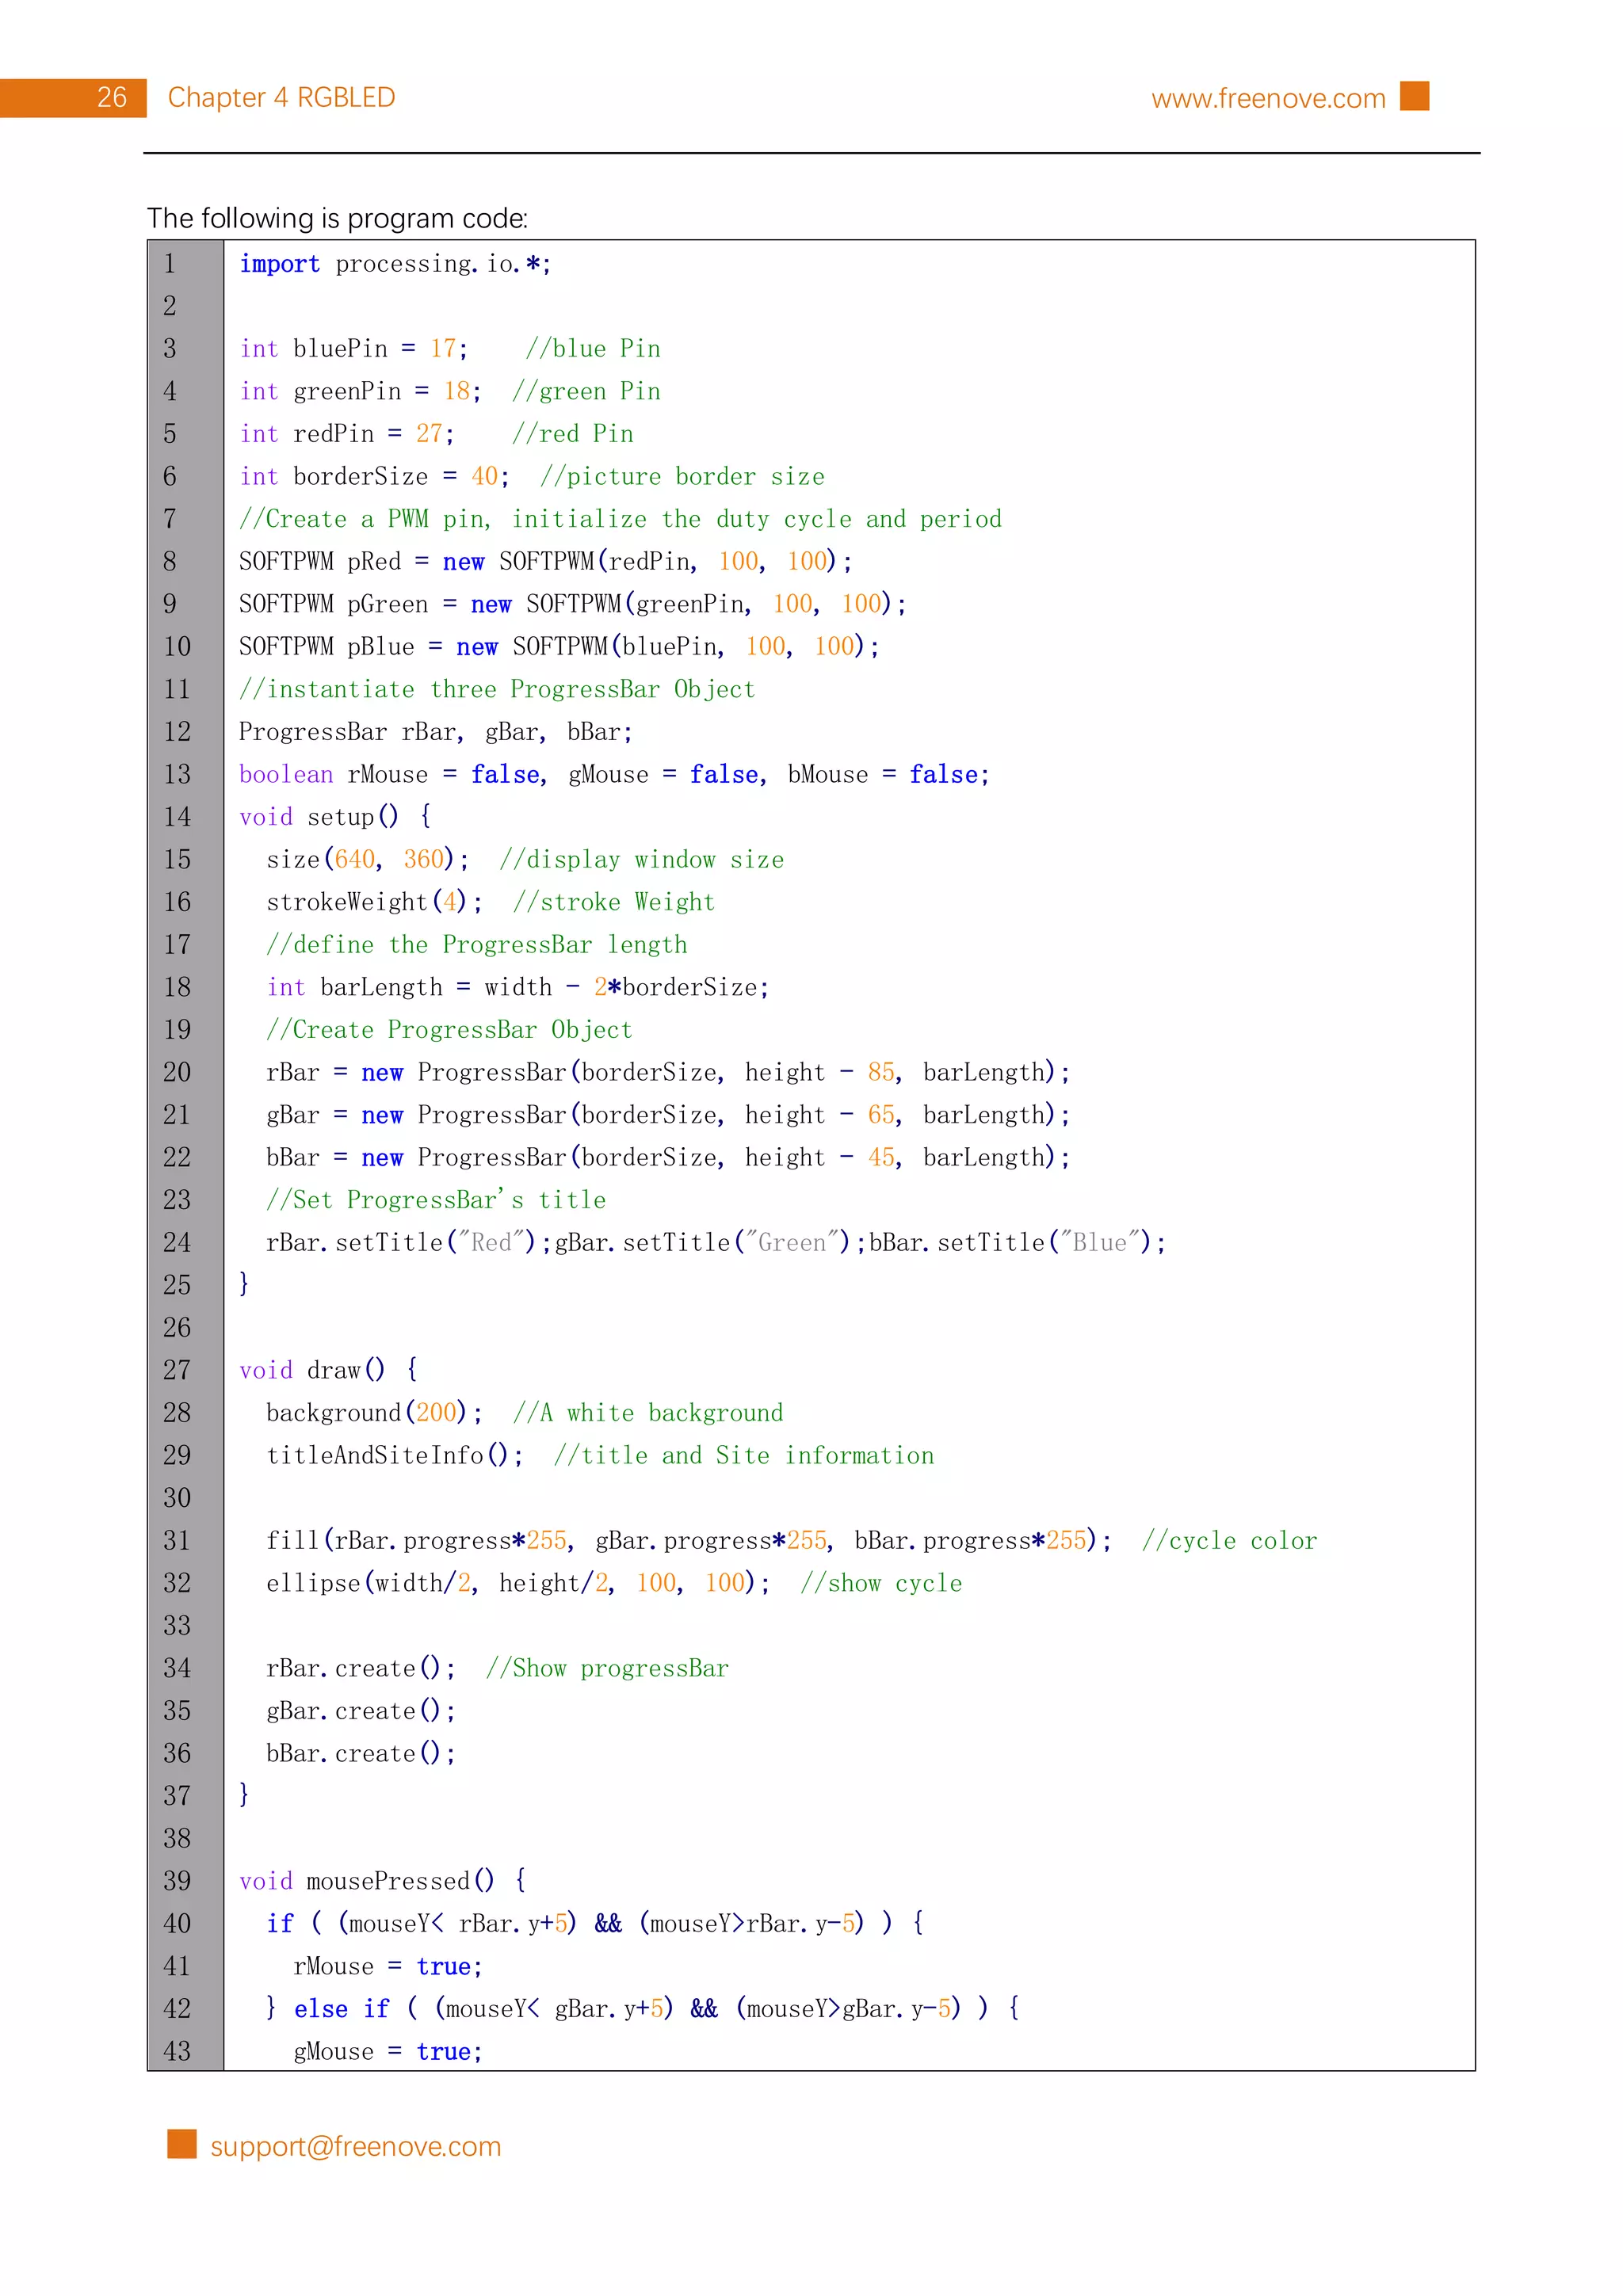Screen dimensions: 1623x2296
Task: Select line 'bBar.create();'
Action: click(361, 1753)
